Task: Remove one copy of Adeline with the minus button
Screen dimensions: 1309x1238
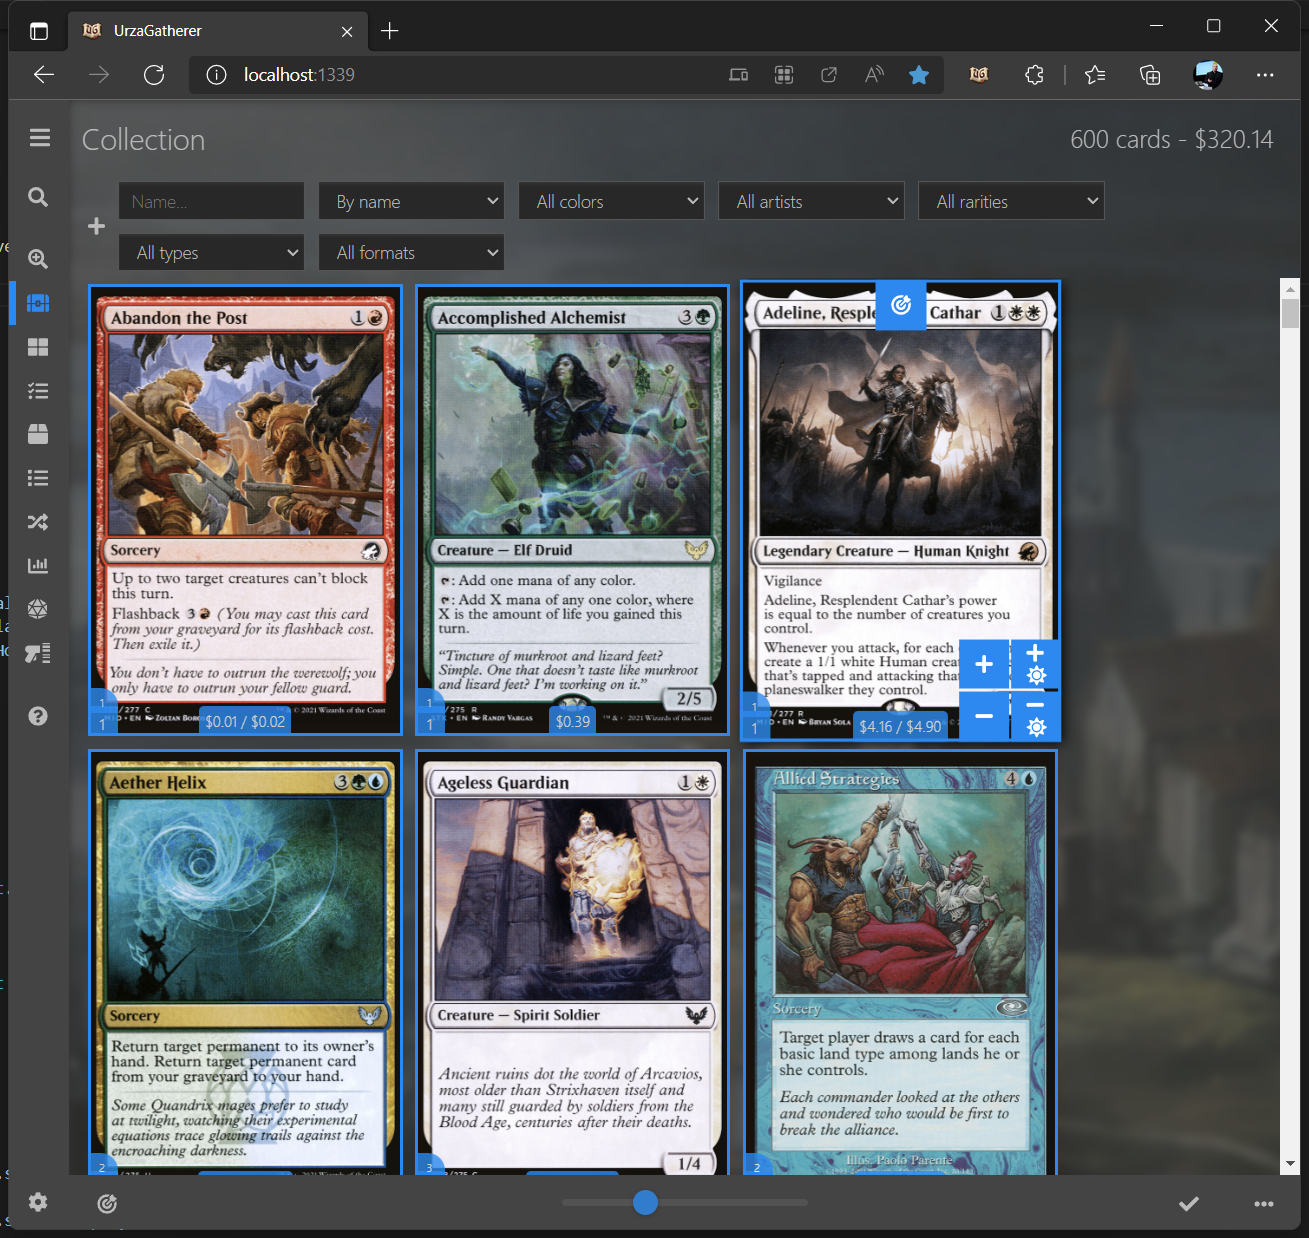Action: click(x=984, y=716)
